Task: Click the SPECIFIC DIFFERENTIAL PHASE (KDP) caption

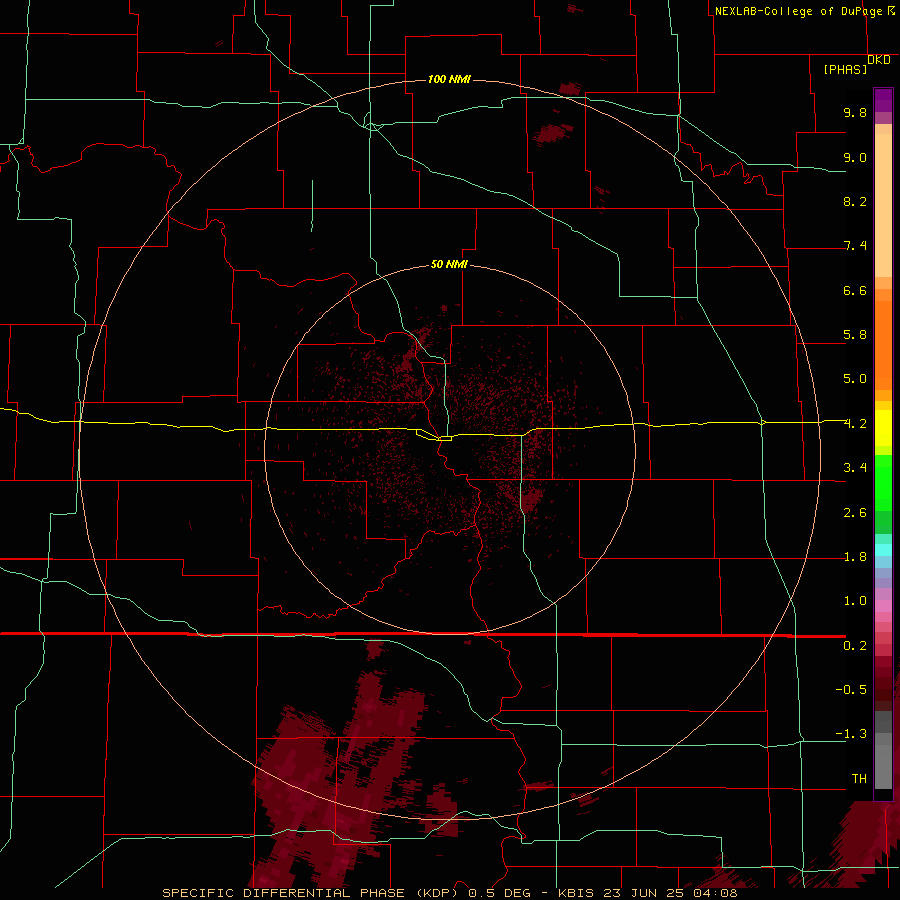Action: pyautogui.click(x=312, y=893)
